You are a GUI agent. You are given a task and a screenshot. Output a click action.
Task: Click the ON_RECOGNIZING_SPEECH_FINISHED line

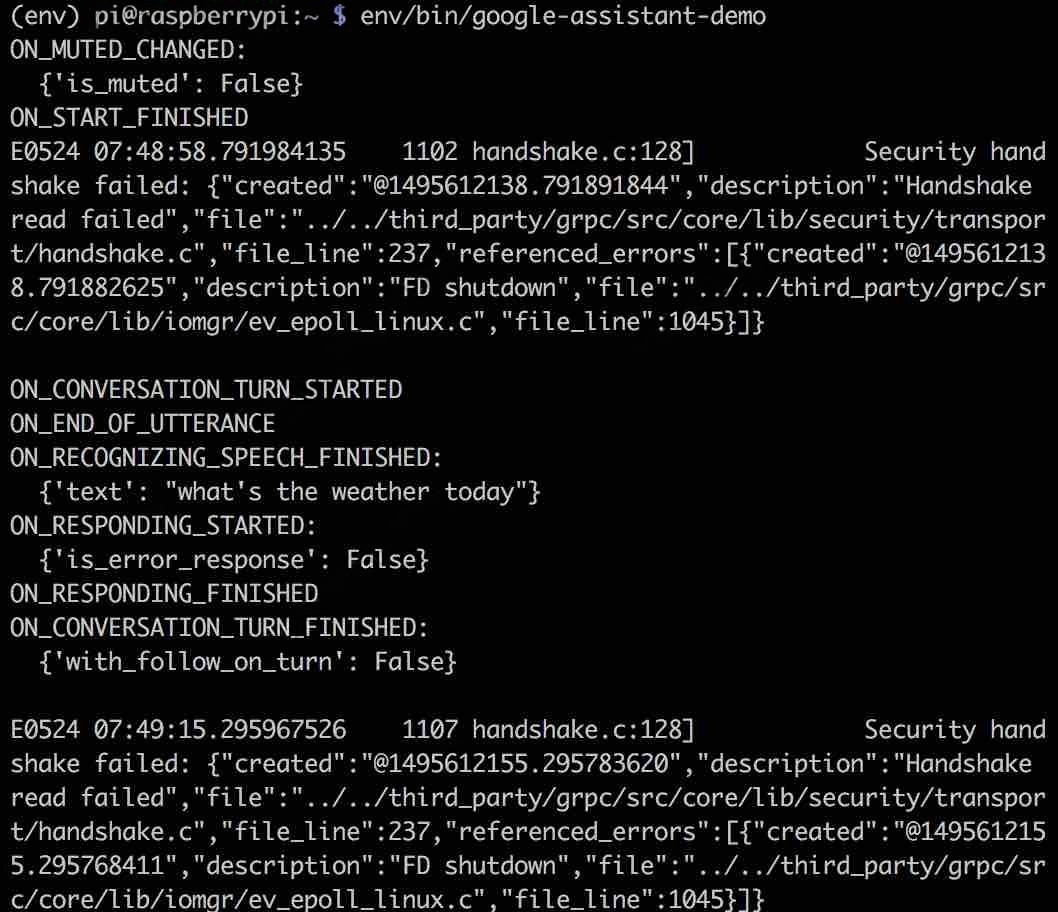[x=226, y=457]
